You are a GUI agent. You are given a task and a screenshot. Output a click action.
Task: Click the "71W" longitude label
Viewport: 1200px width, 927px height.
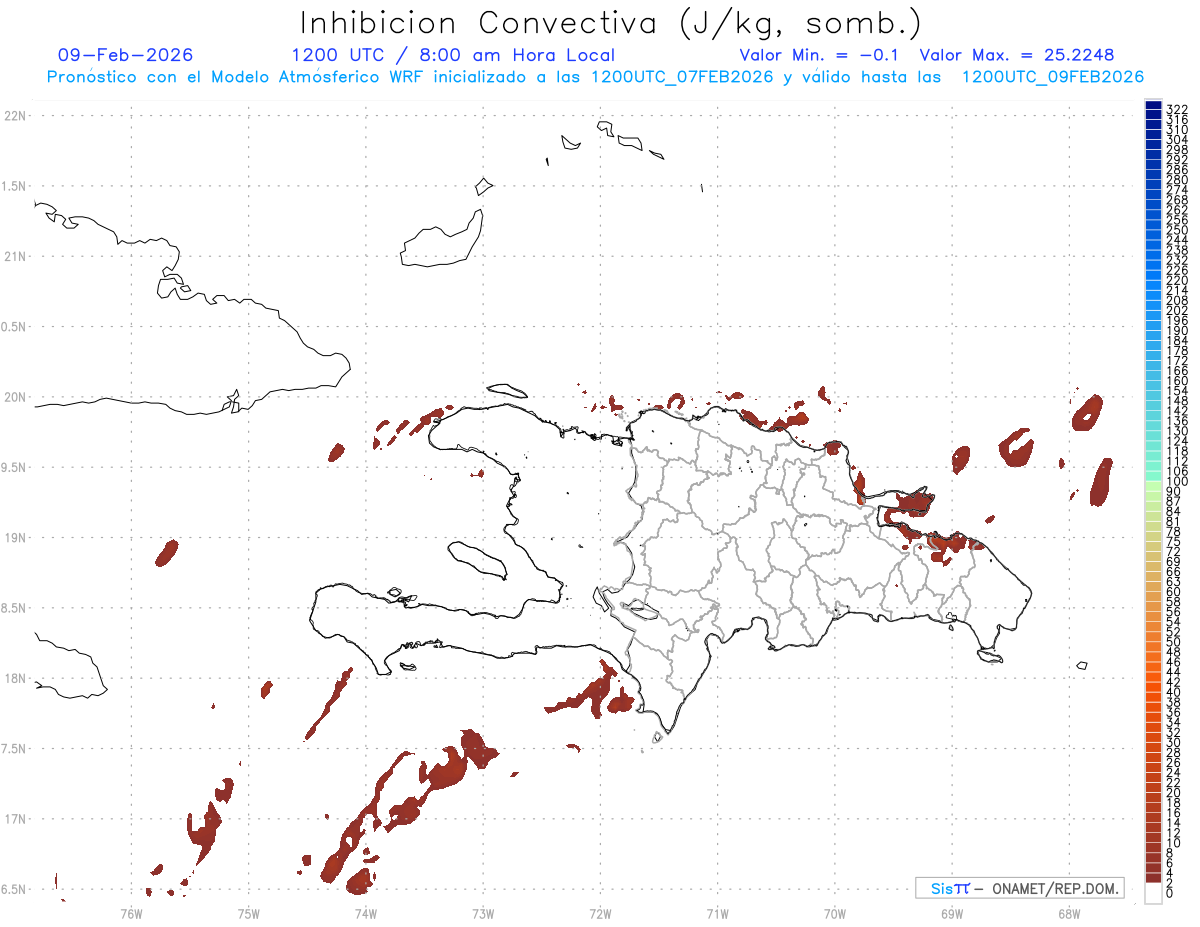point(717,913)
